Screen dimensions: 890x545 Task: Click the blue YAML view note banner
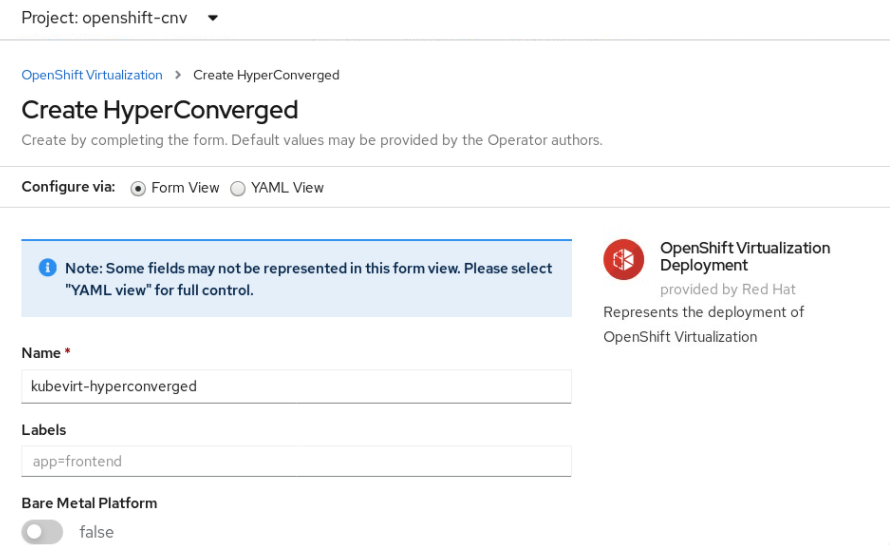[296, 278]
